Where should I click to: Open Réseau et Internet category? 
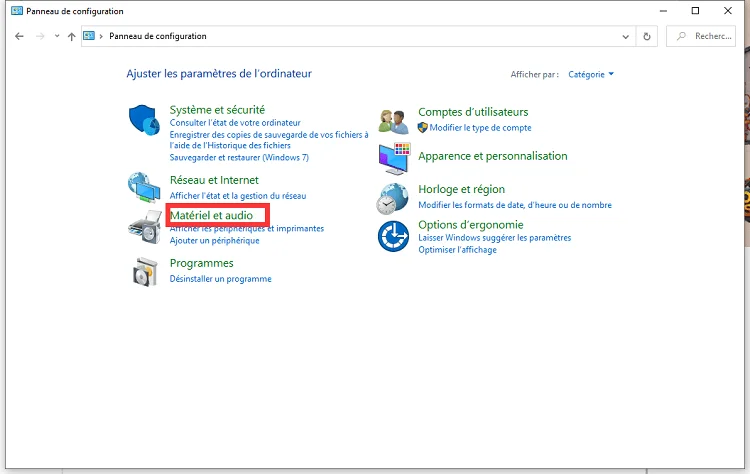pos(214,180)
